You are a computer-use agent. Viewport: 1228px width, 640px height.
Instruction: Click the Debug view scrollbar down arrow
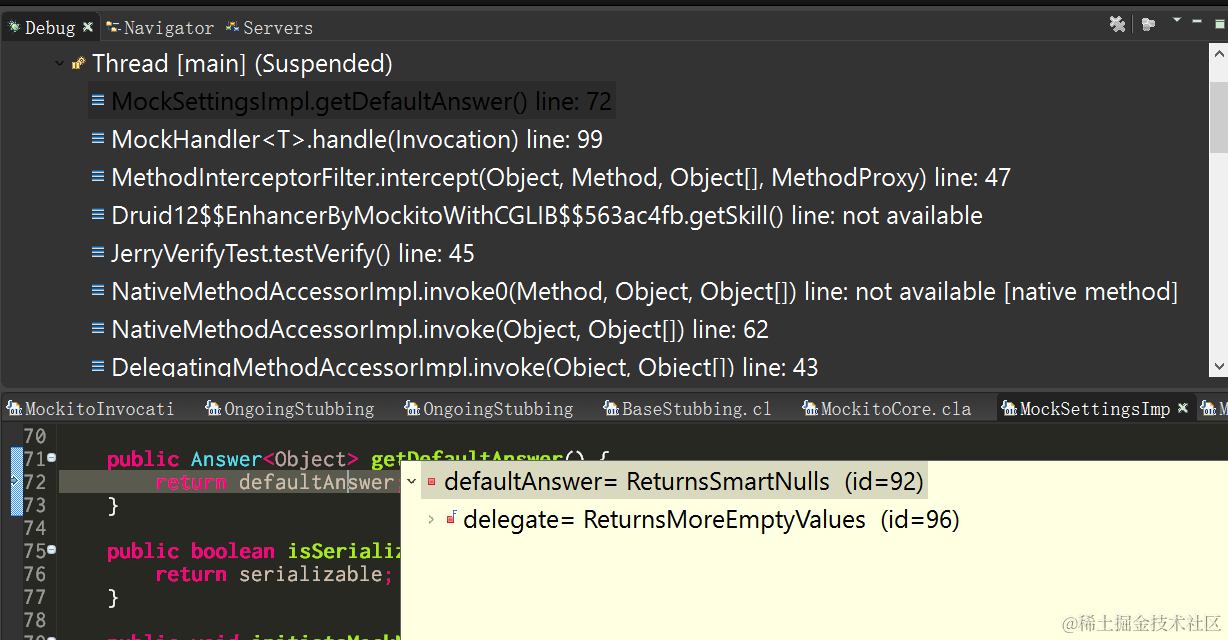tap(1218, 368)
